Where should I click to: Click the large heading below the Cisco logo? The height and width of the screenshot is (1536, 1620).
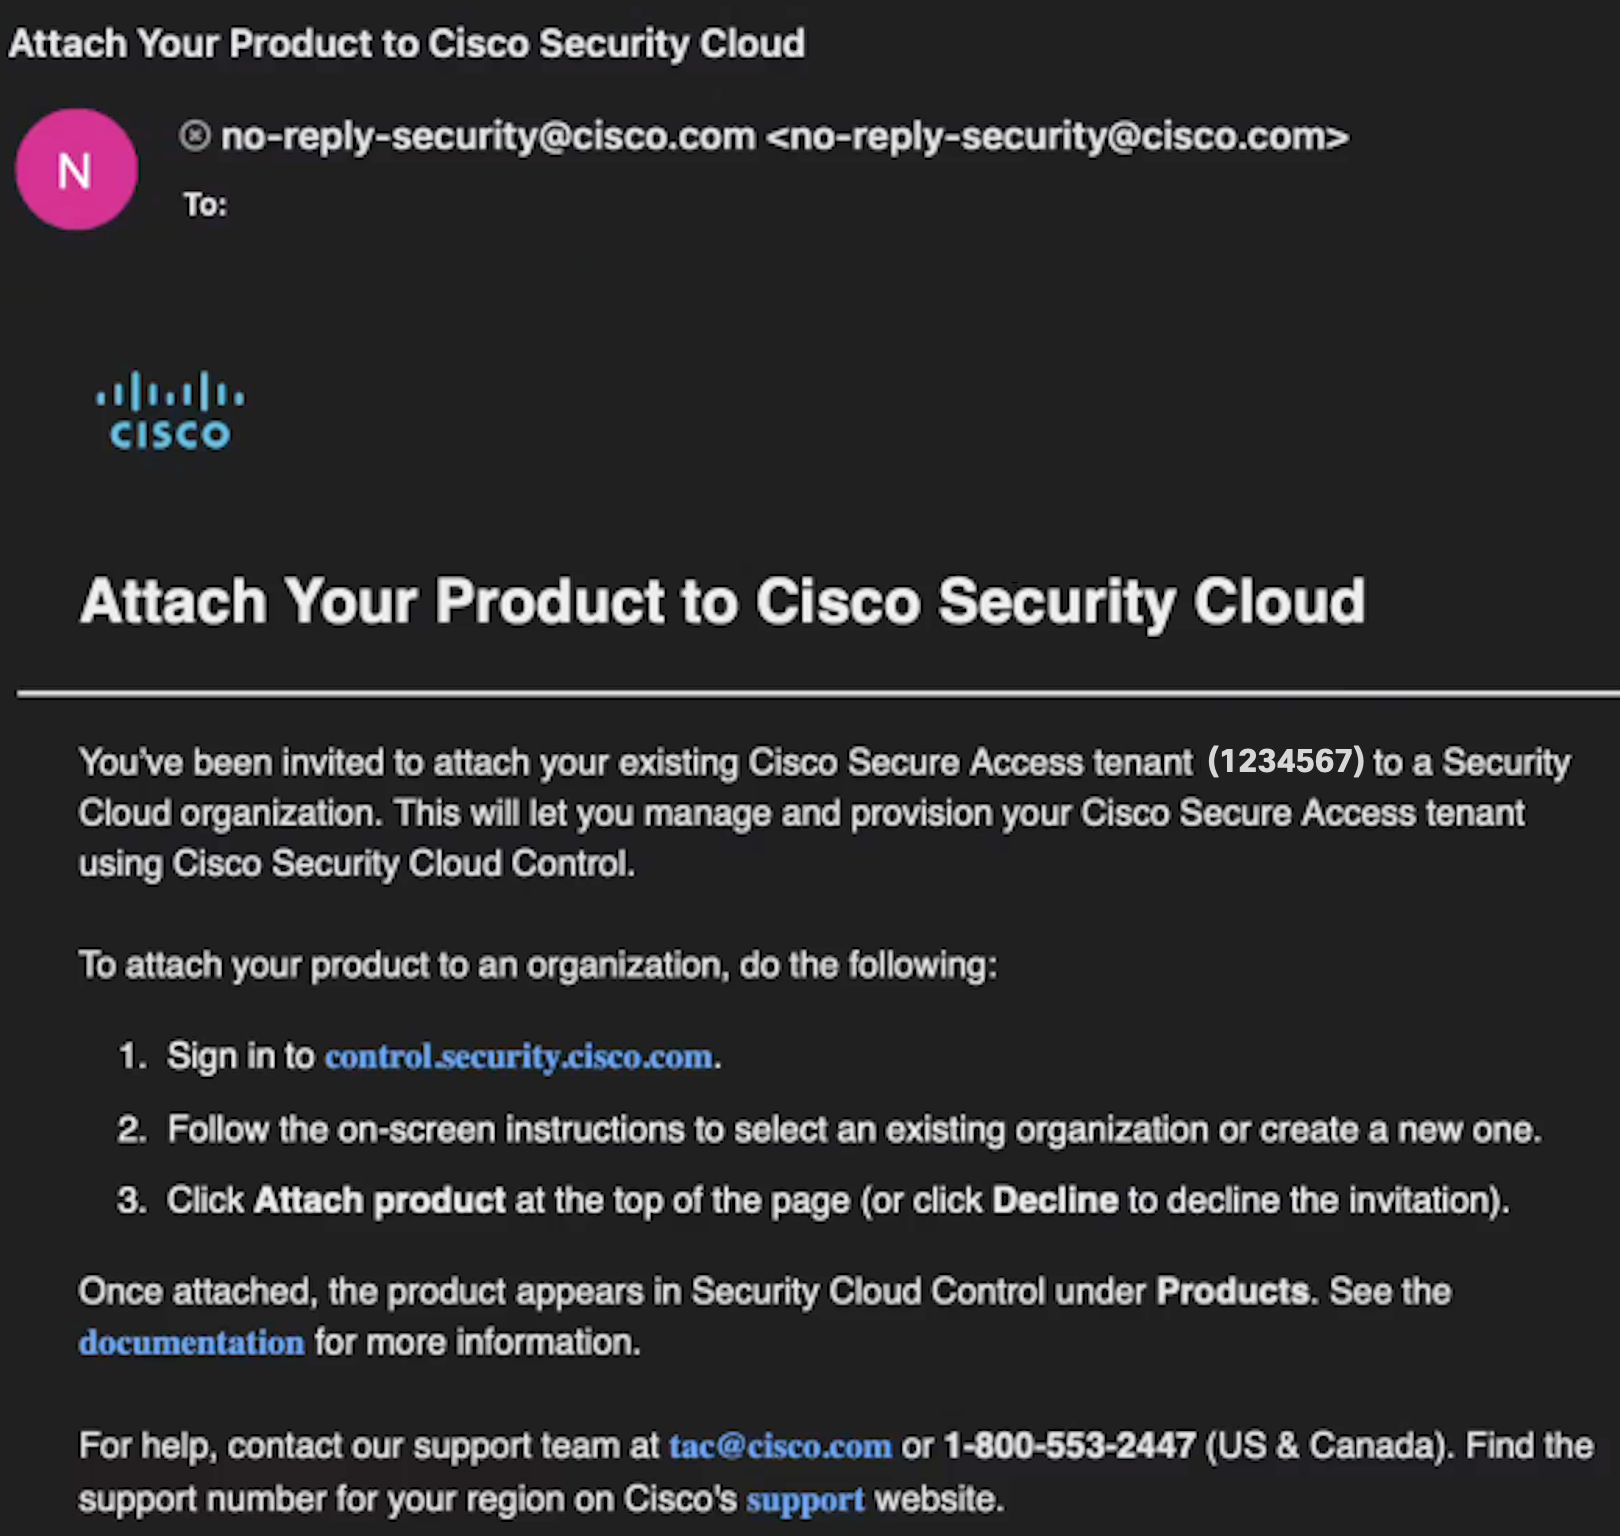[722, 602]
